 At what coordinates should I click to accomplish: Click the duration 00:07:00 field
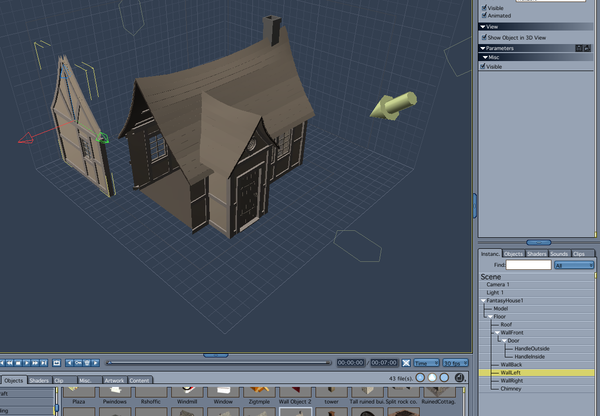[x=384, y=363]
